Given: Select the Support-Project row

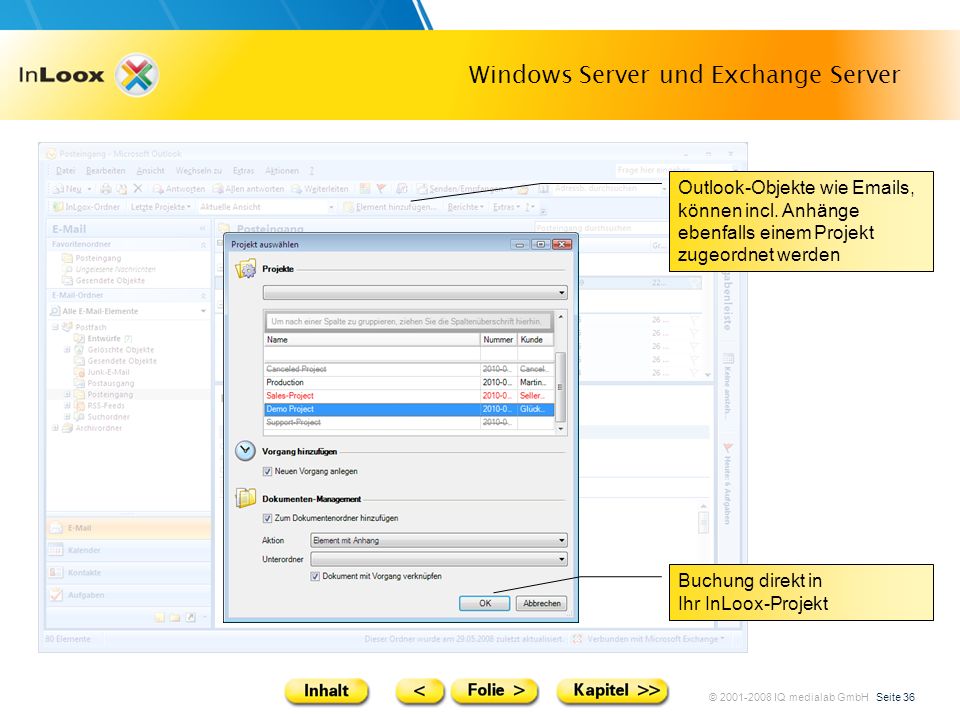Looking at the screenshot, I should 409,422.
